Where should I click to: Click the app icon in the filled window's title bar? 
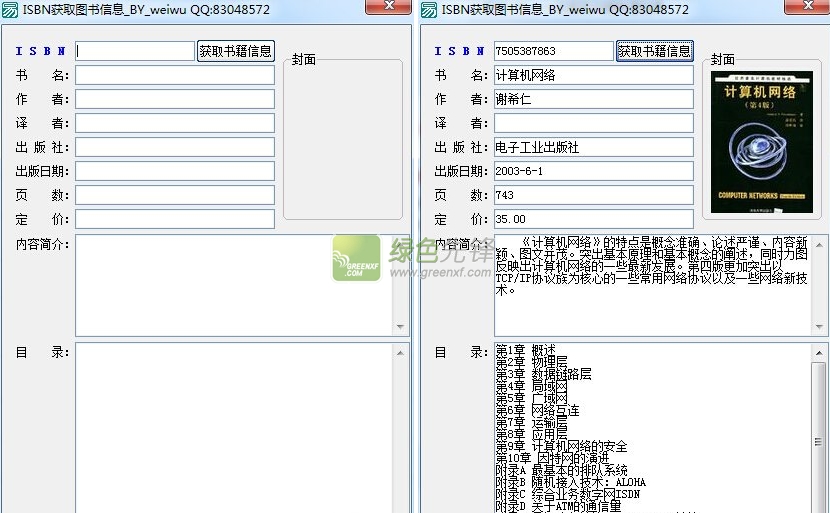(429, 9)
